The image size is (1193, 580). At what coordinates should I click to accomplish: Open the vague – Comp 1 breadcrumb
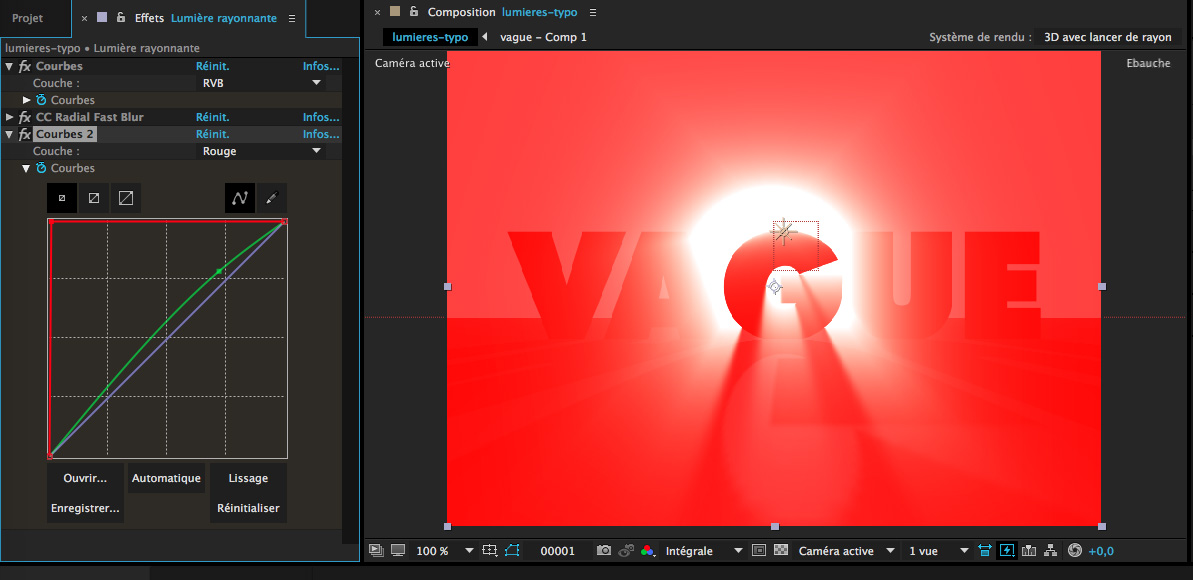click(x=543, y=37)
